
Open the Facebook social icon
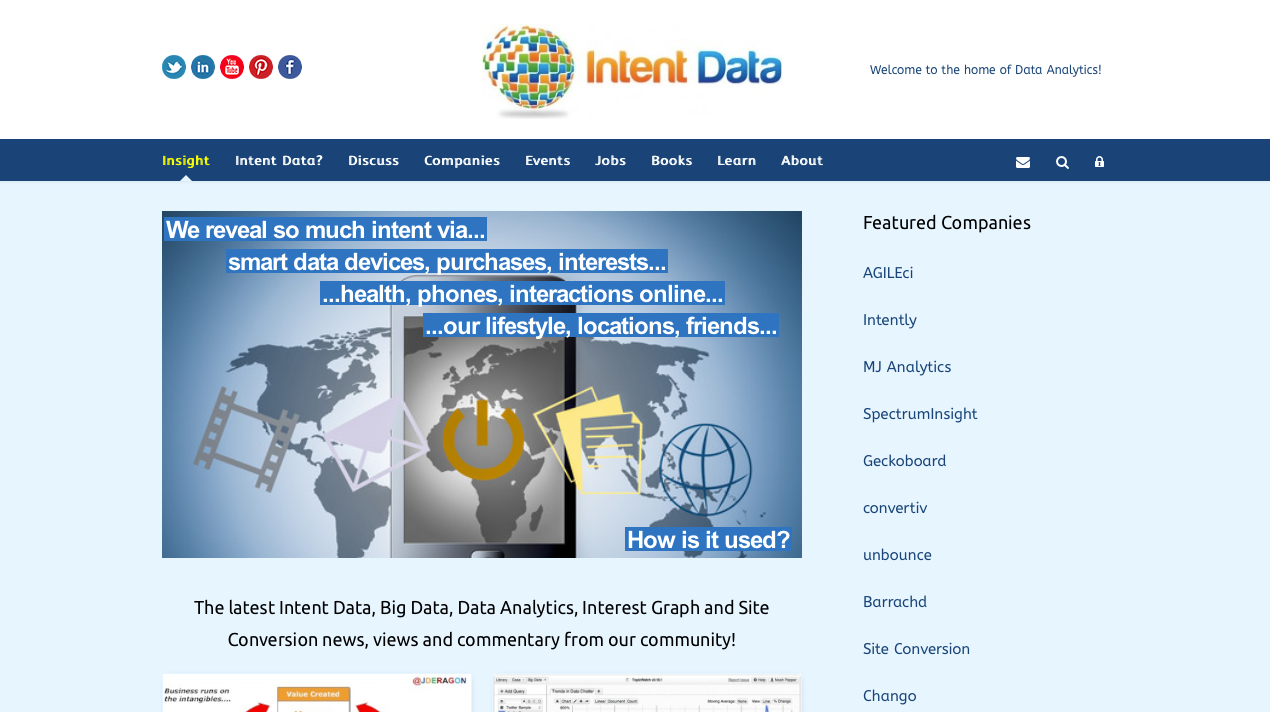point(290,67)
